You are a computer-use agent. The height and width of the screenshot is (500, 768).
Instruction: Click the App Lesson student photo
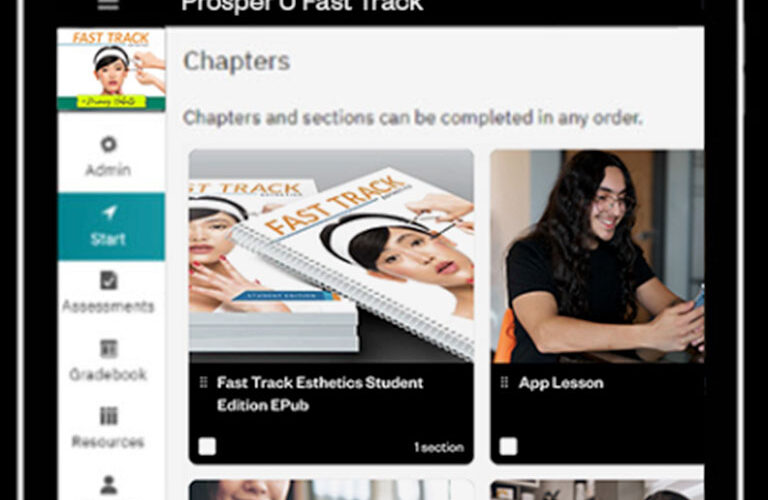(x=597, y=256)
